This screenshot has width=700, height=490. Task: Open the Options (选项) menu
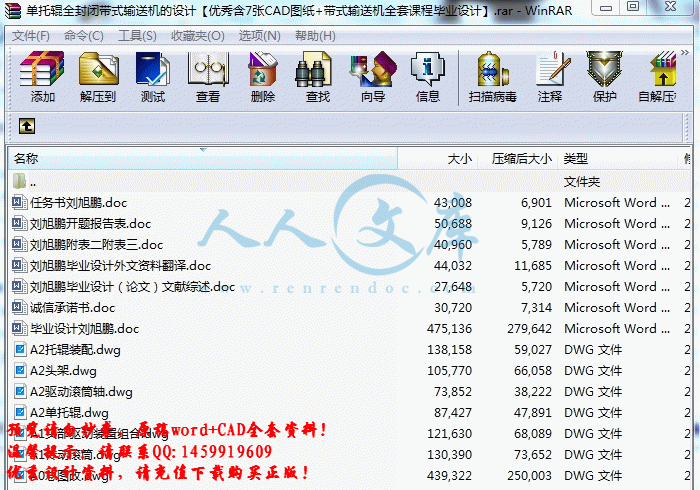pyautogui.click(x=259, y=36)
